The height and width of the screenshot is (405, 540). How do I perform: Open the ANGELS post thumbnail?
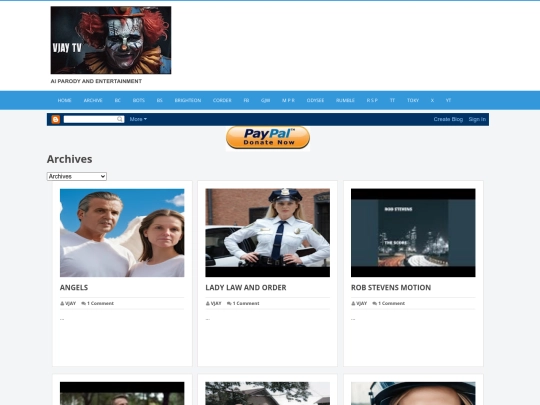coord(122,233)
